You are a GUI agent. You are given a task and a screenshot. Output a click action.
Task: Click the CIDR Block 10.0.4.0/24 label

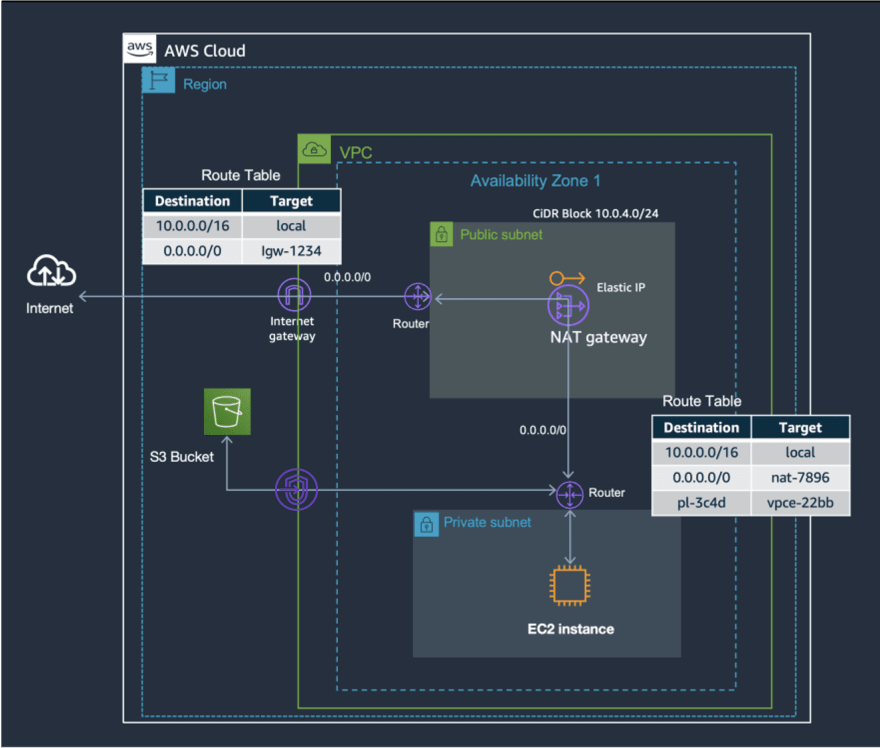[595, 213]
